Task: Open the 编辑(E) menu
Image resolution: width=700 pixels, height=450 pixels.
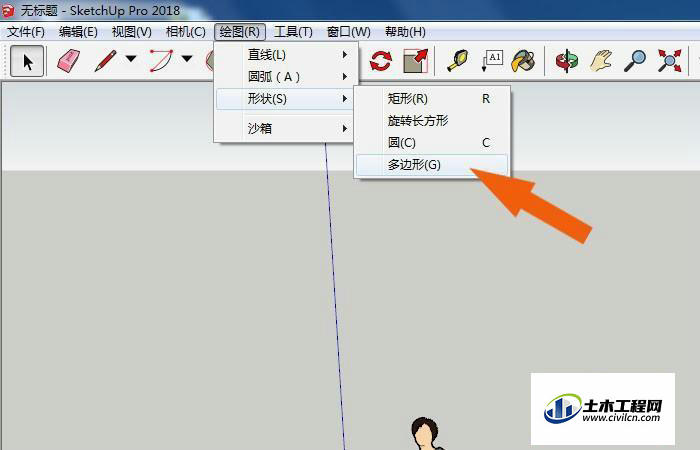Action: pyautogui.click(x=78, y=32)
